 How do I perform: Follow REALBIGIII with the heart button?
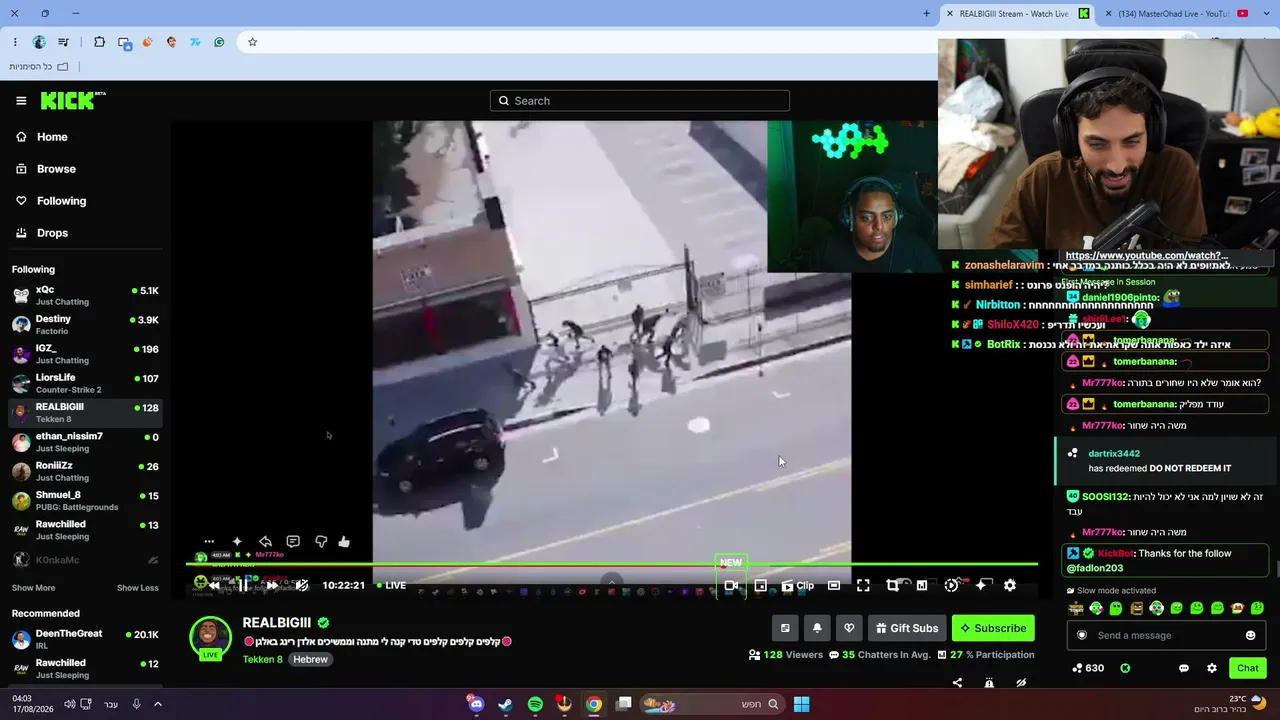click(x=849, y=628)
